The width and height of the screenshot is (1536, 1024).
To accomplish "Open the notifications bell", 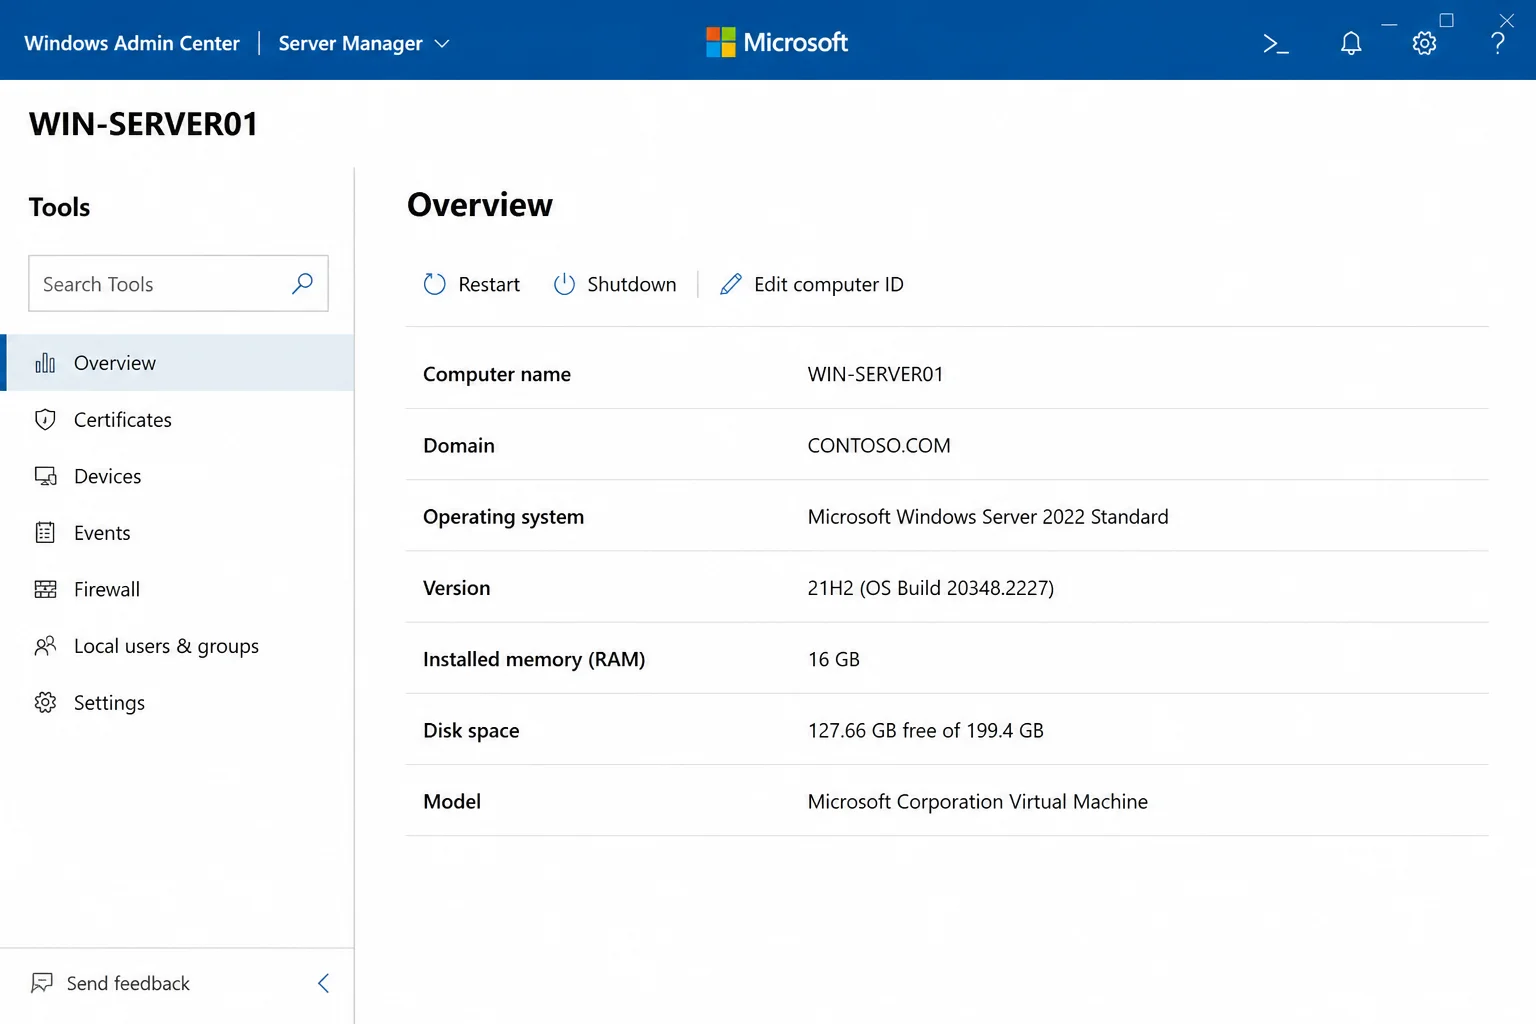I will [1351, 43].
